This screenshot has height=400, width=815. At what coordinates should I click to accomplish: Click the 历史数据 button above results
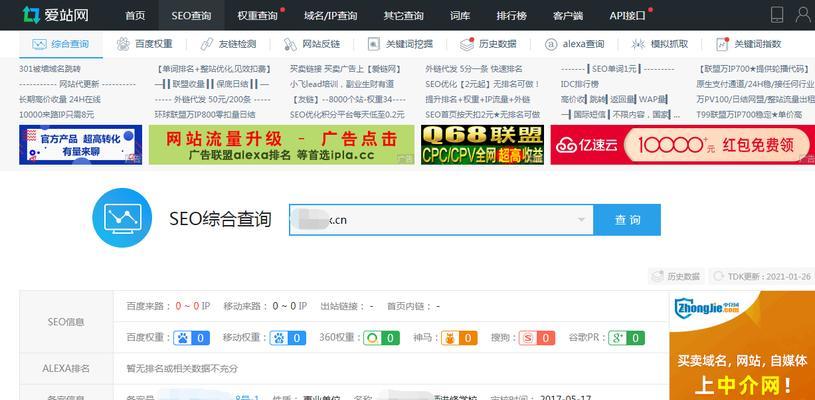click(676, 276)
